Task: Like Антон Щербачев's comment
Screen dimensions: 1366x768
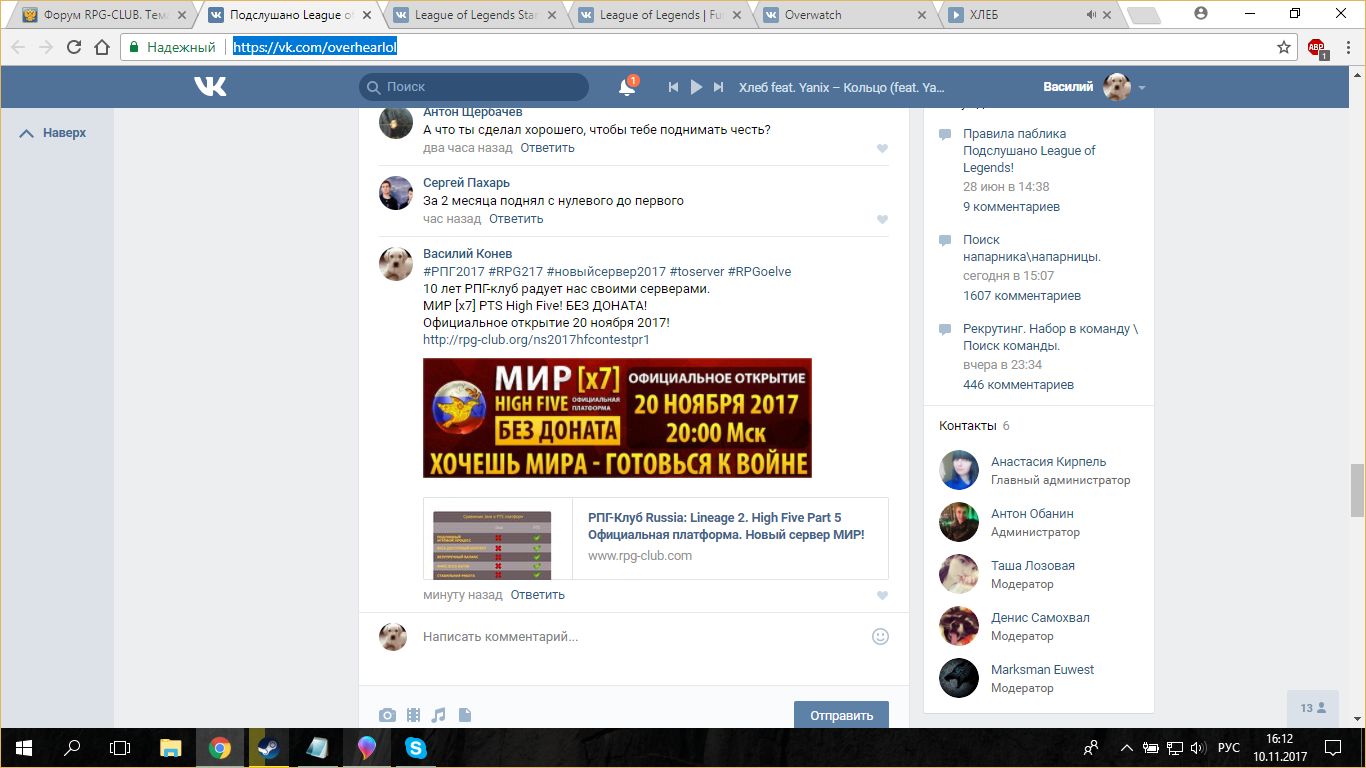Action: [882, 149]
